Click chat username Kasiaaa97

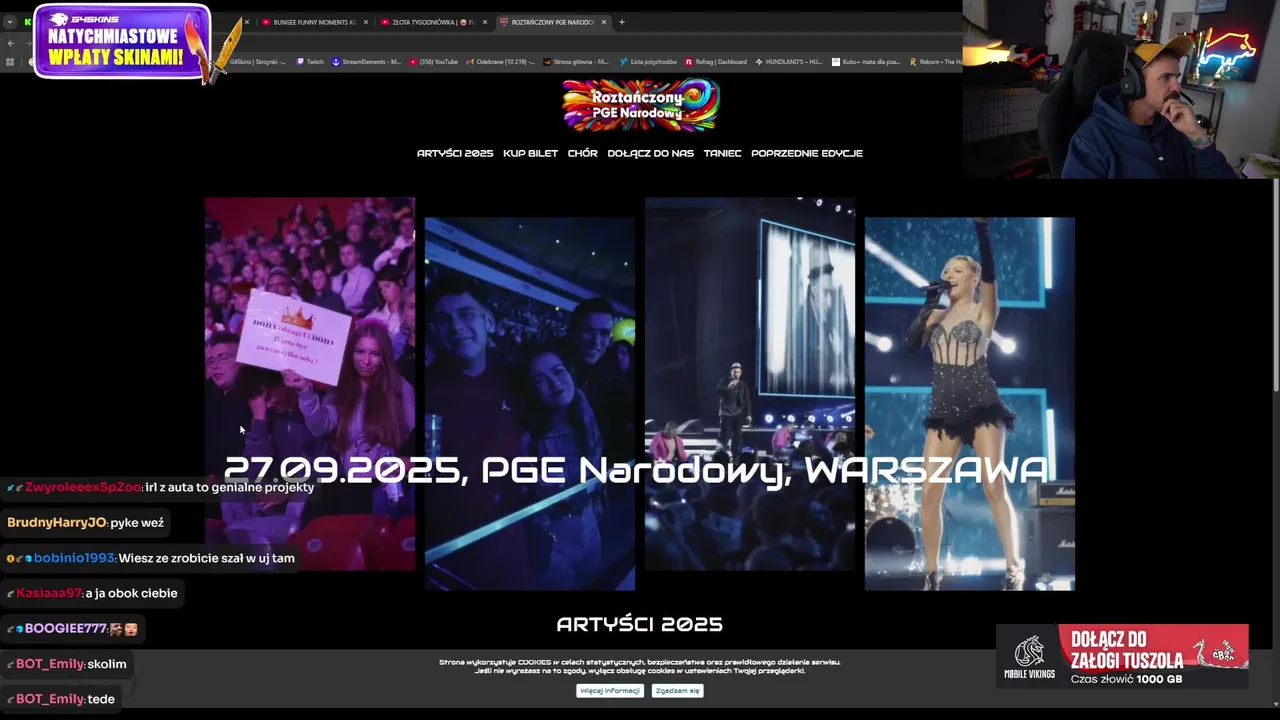point(49,593)
